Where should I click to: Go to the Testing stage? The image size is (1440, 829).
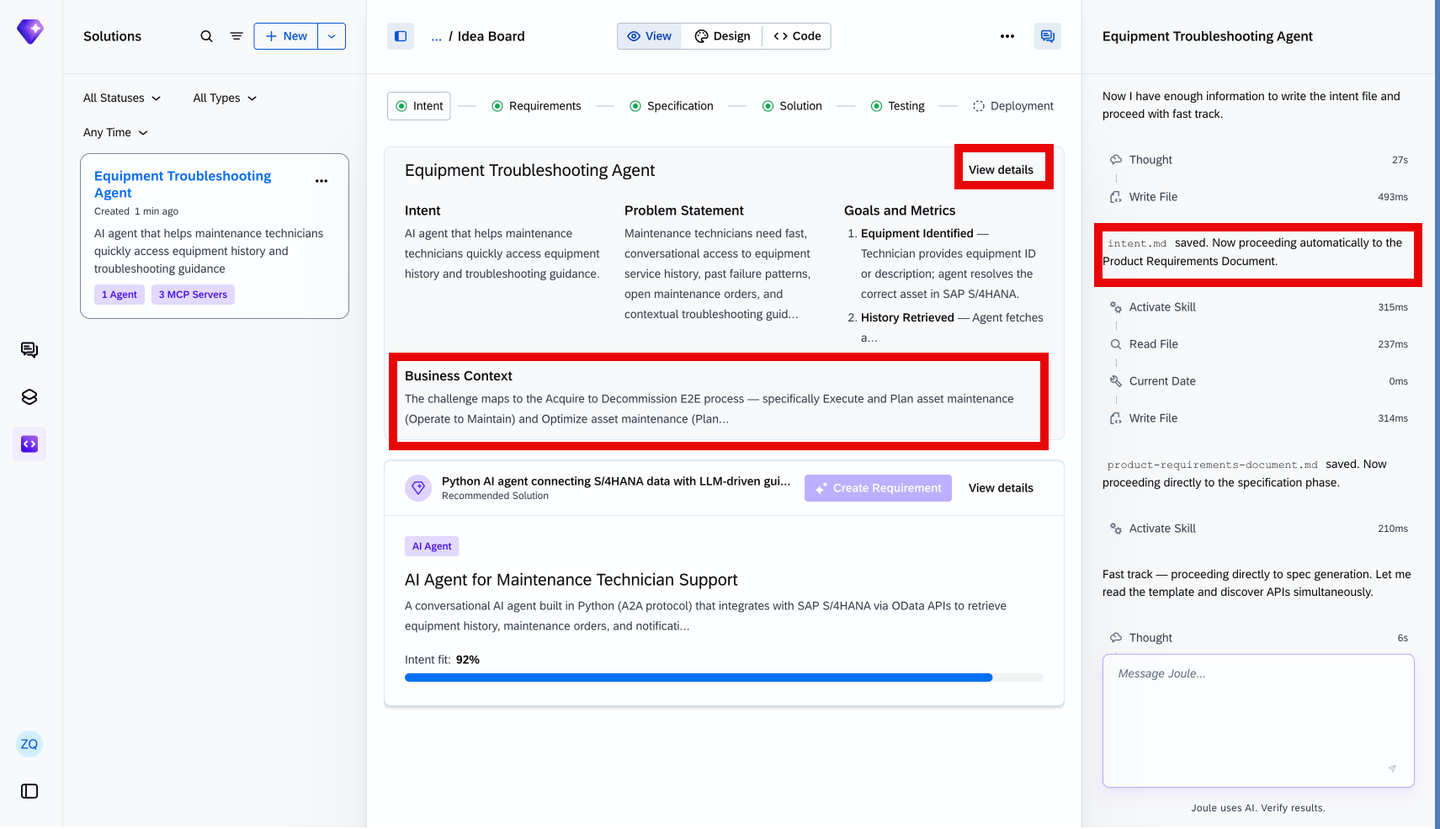[x=898, y=106]
